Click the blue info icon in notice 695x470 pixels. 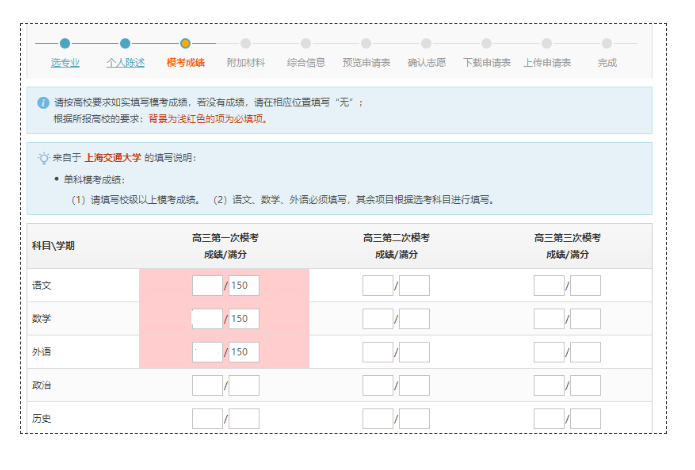pyautogui.click(x=43, y=103)
